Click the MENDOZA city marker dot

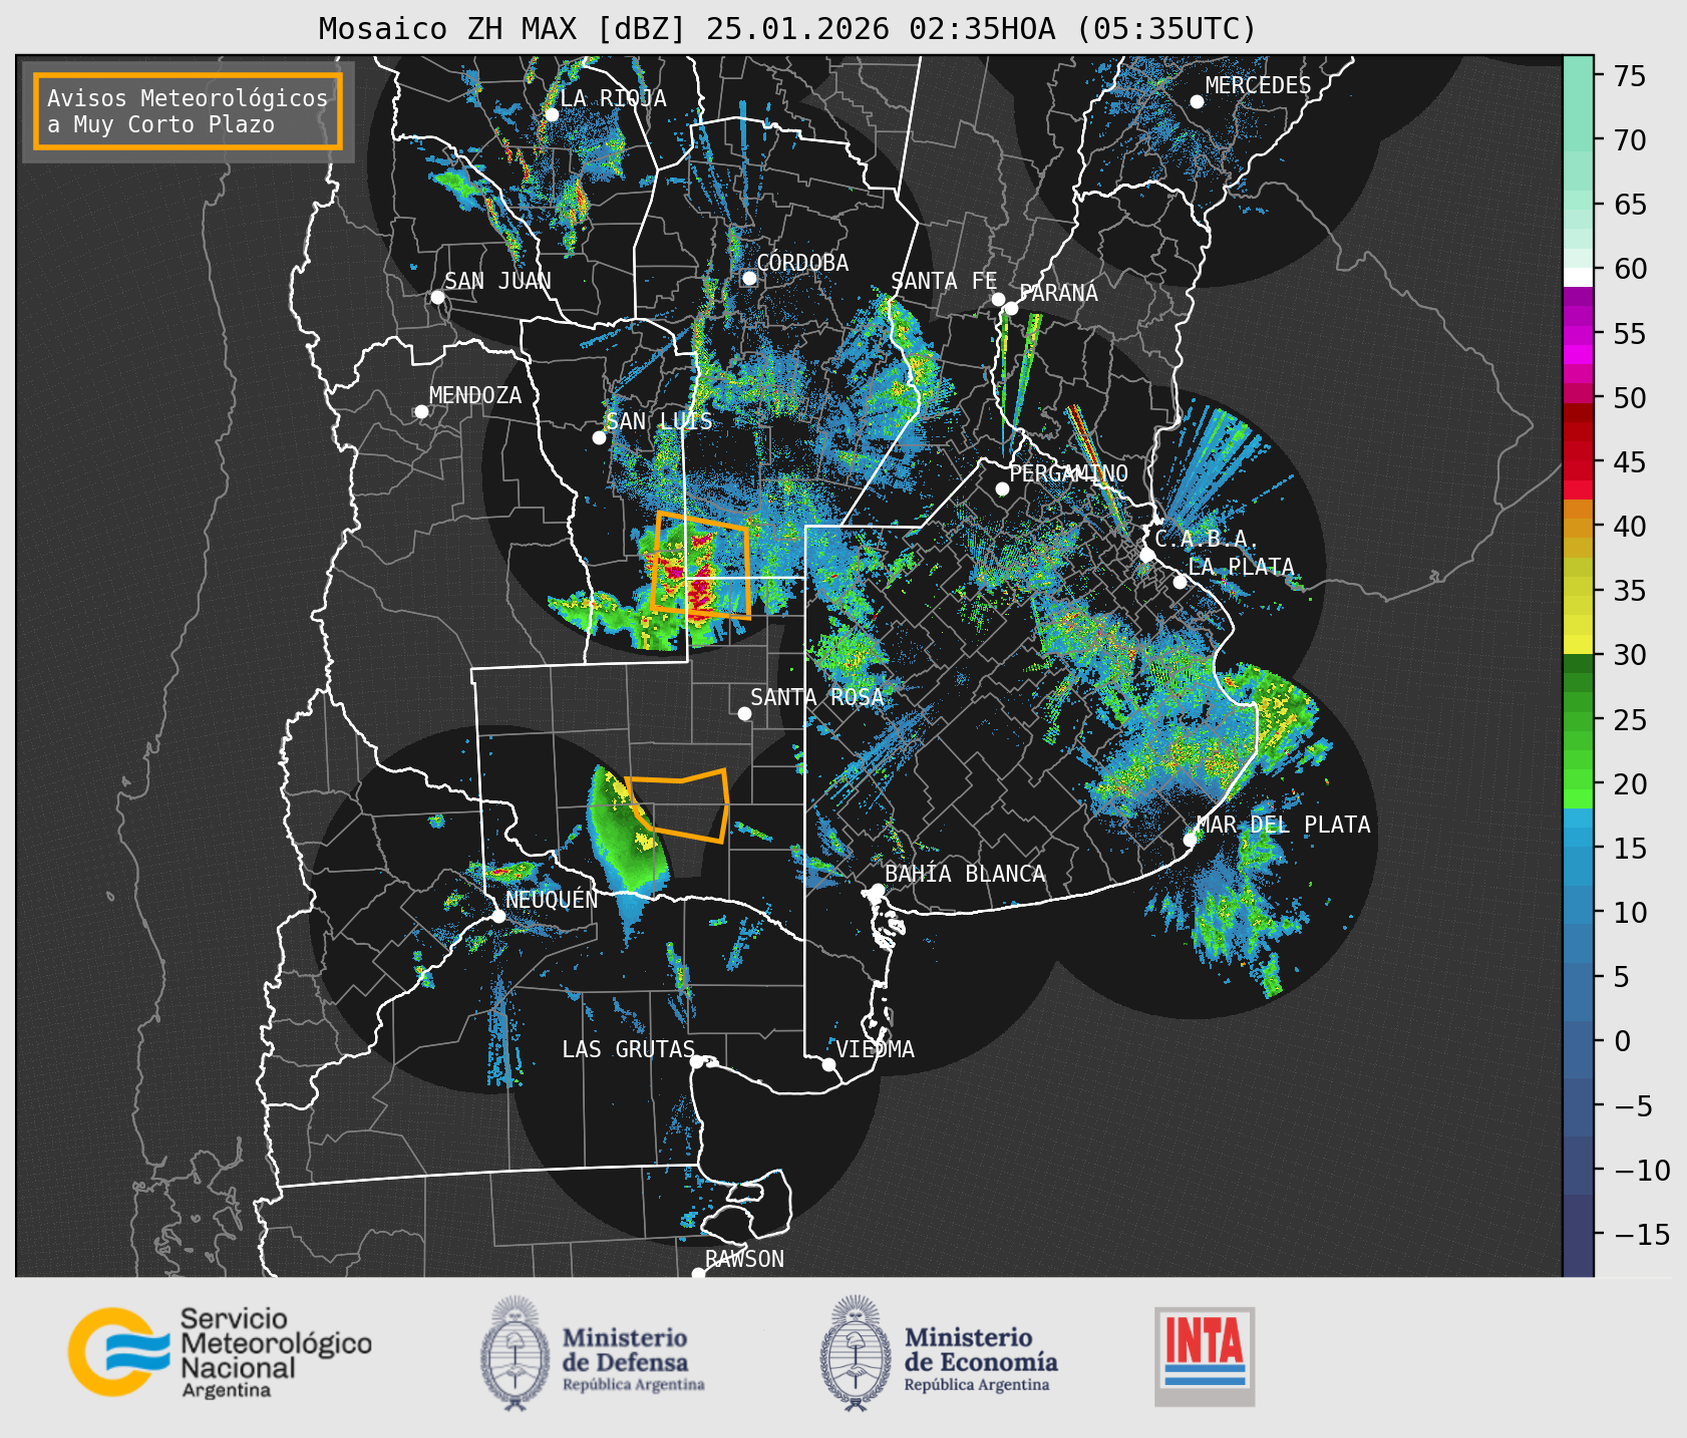click(421, 412)
